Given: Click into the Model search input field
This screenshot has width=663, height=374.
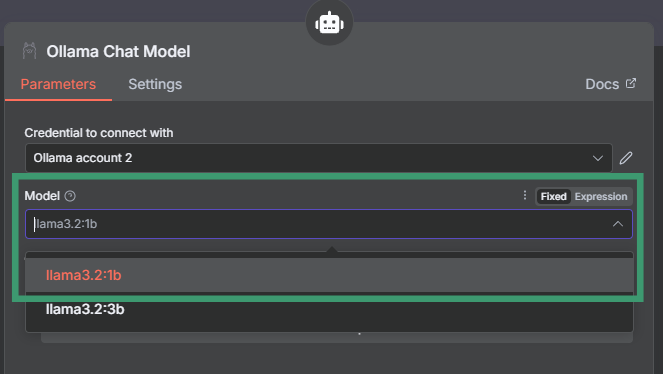Looking at the screenshot, I should tap(317, 224).
